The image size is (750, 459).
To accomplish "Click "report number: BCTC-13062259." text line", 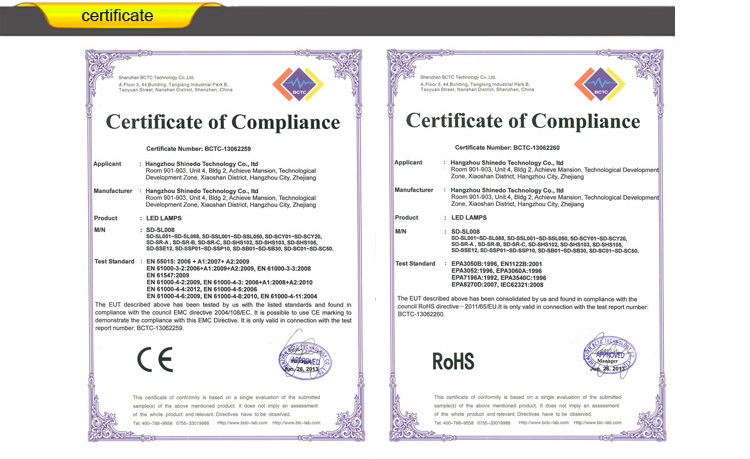I will click(x=139, y=328).
